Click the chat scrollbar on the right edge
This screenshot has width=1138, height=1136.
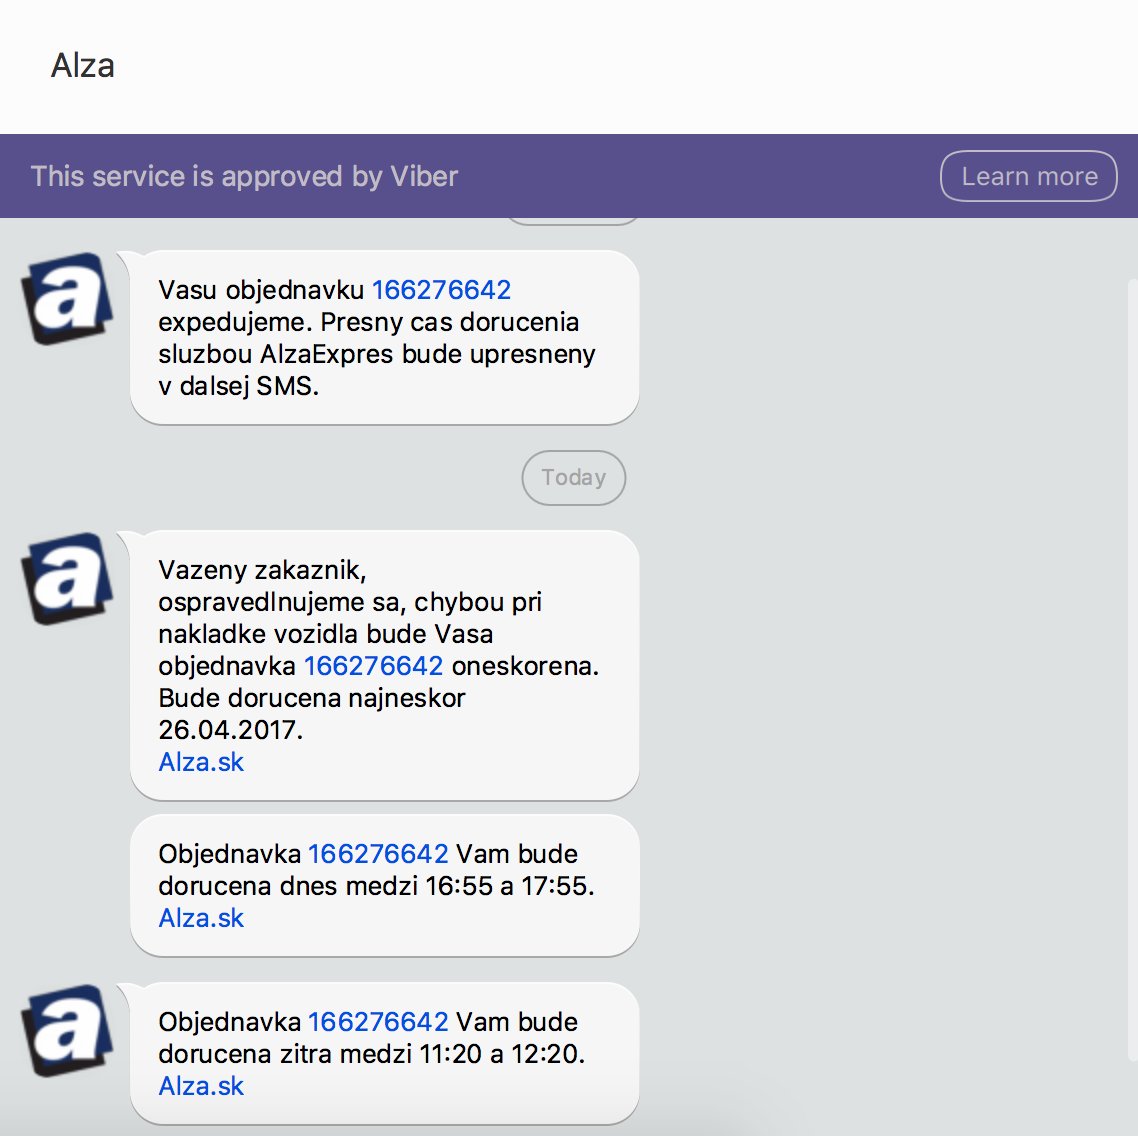click(1133, 671)
